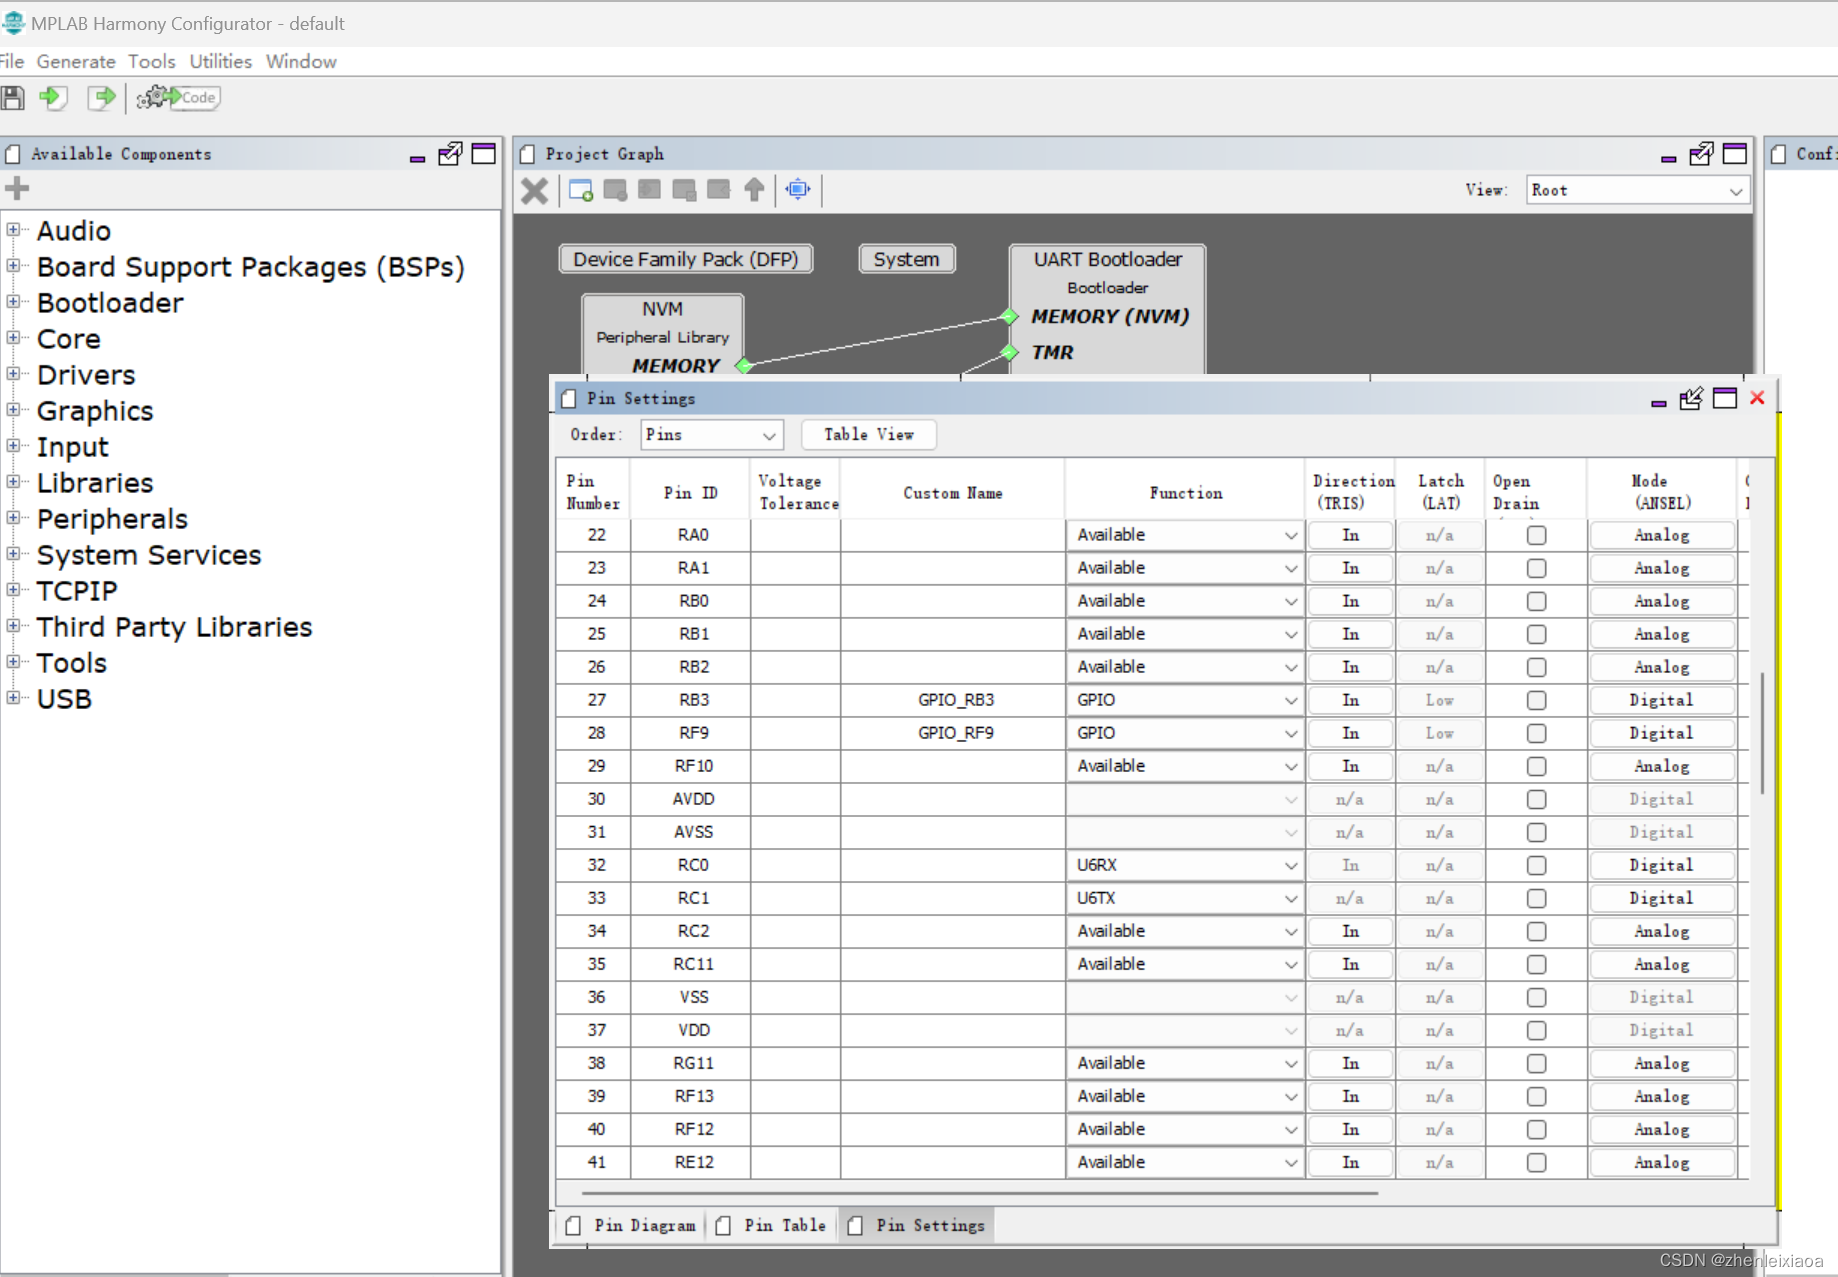Open Function dropdown showing U6TX
The width and height of the screenshot is (1838, 1277).
(x=1186, y=898)
